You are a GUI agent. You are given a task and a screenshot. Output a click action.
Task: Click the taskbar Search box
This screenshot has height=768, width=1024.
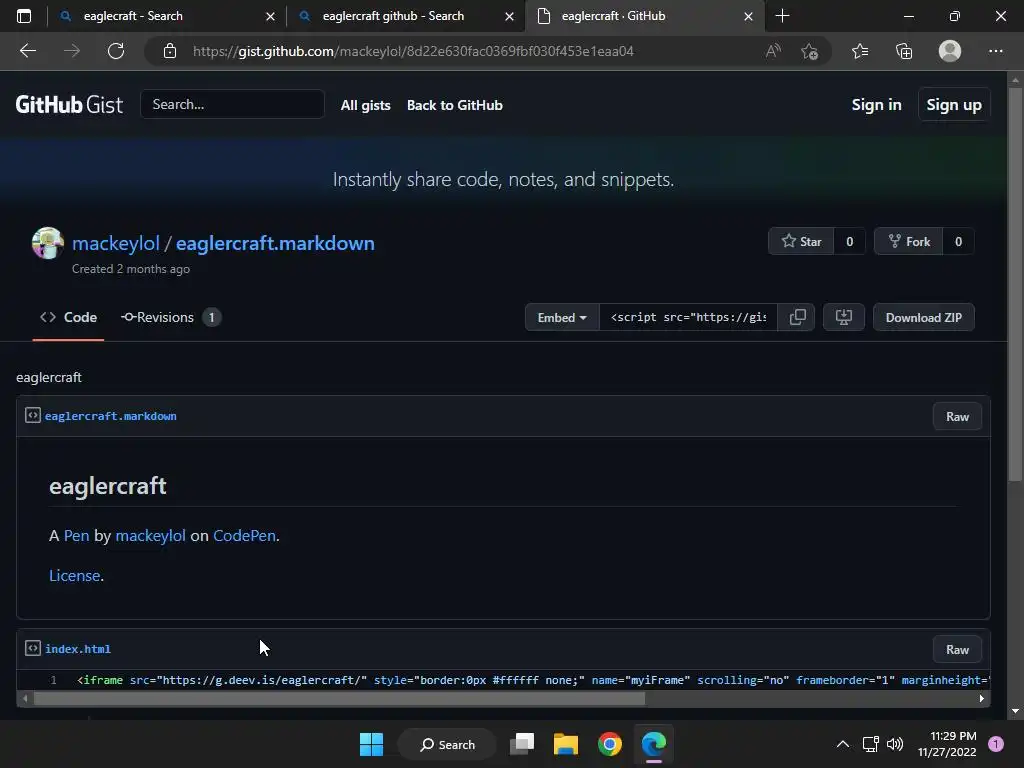(447, 744)
